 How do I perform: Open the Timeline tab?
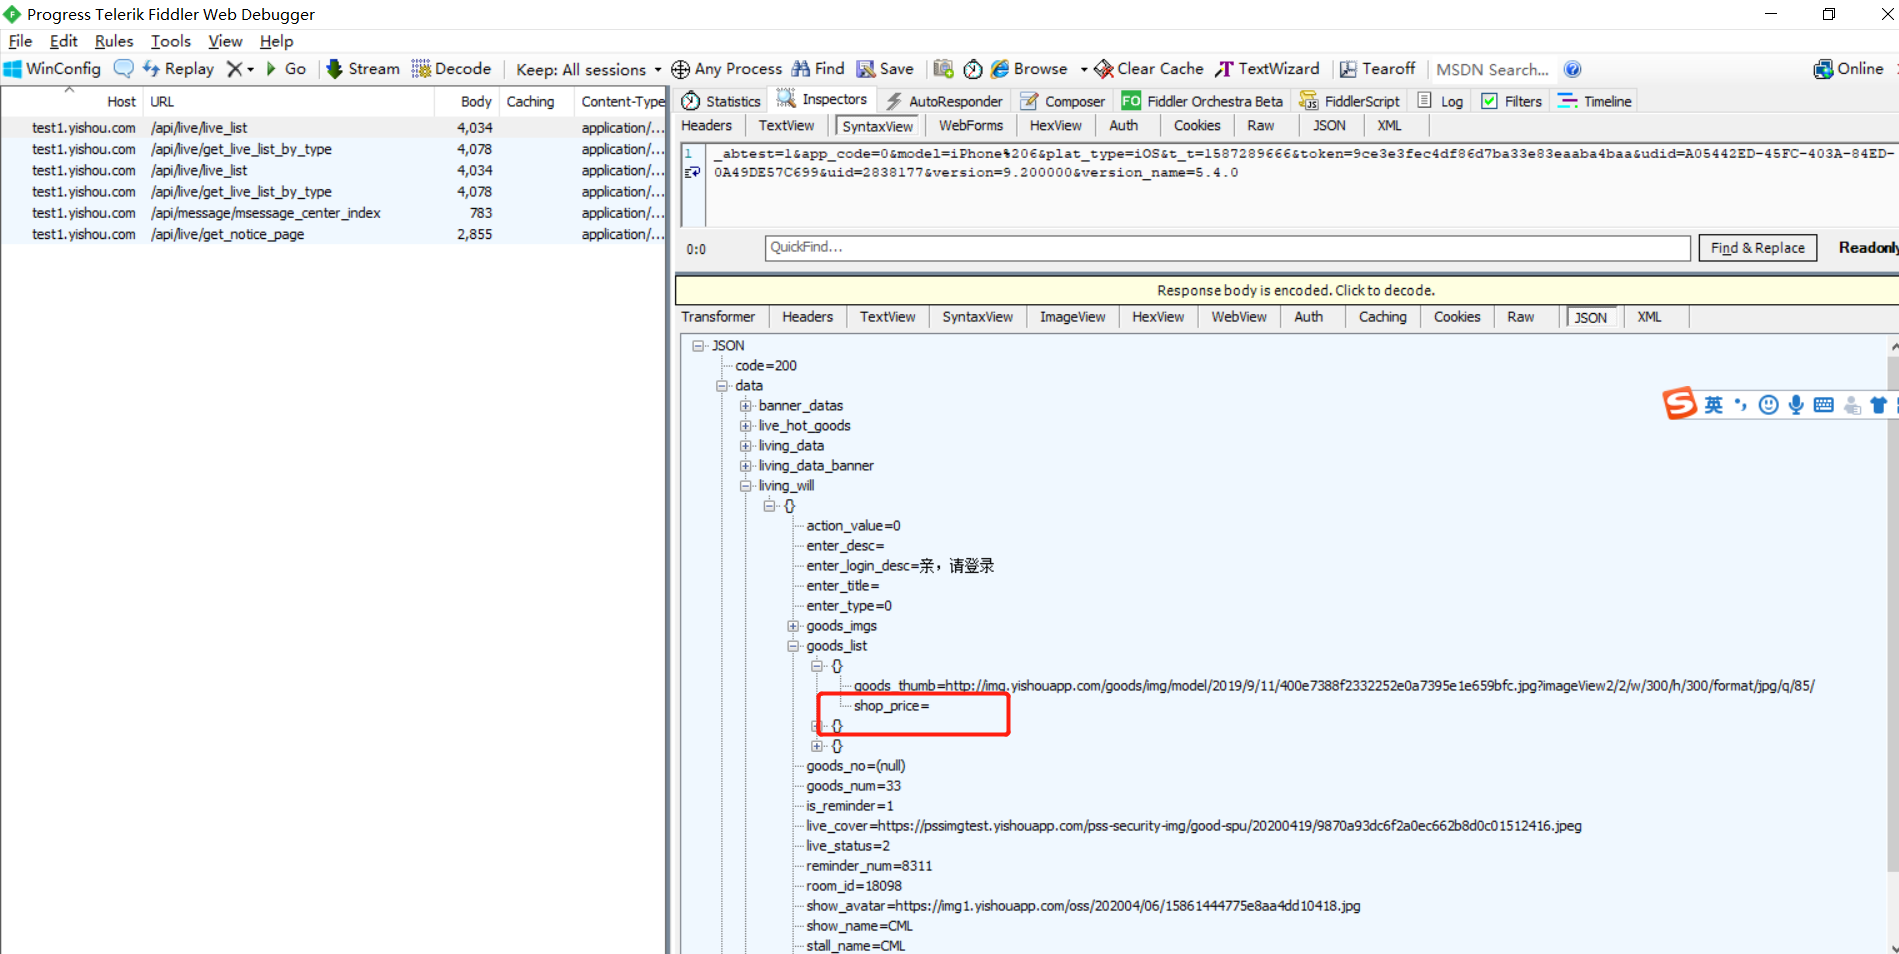click(1595, 101)
